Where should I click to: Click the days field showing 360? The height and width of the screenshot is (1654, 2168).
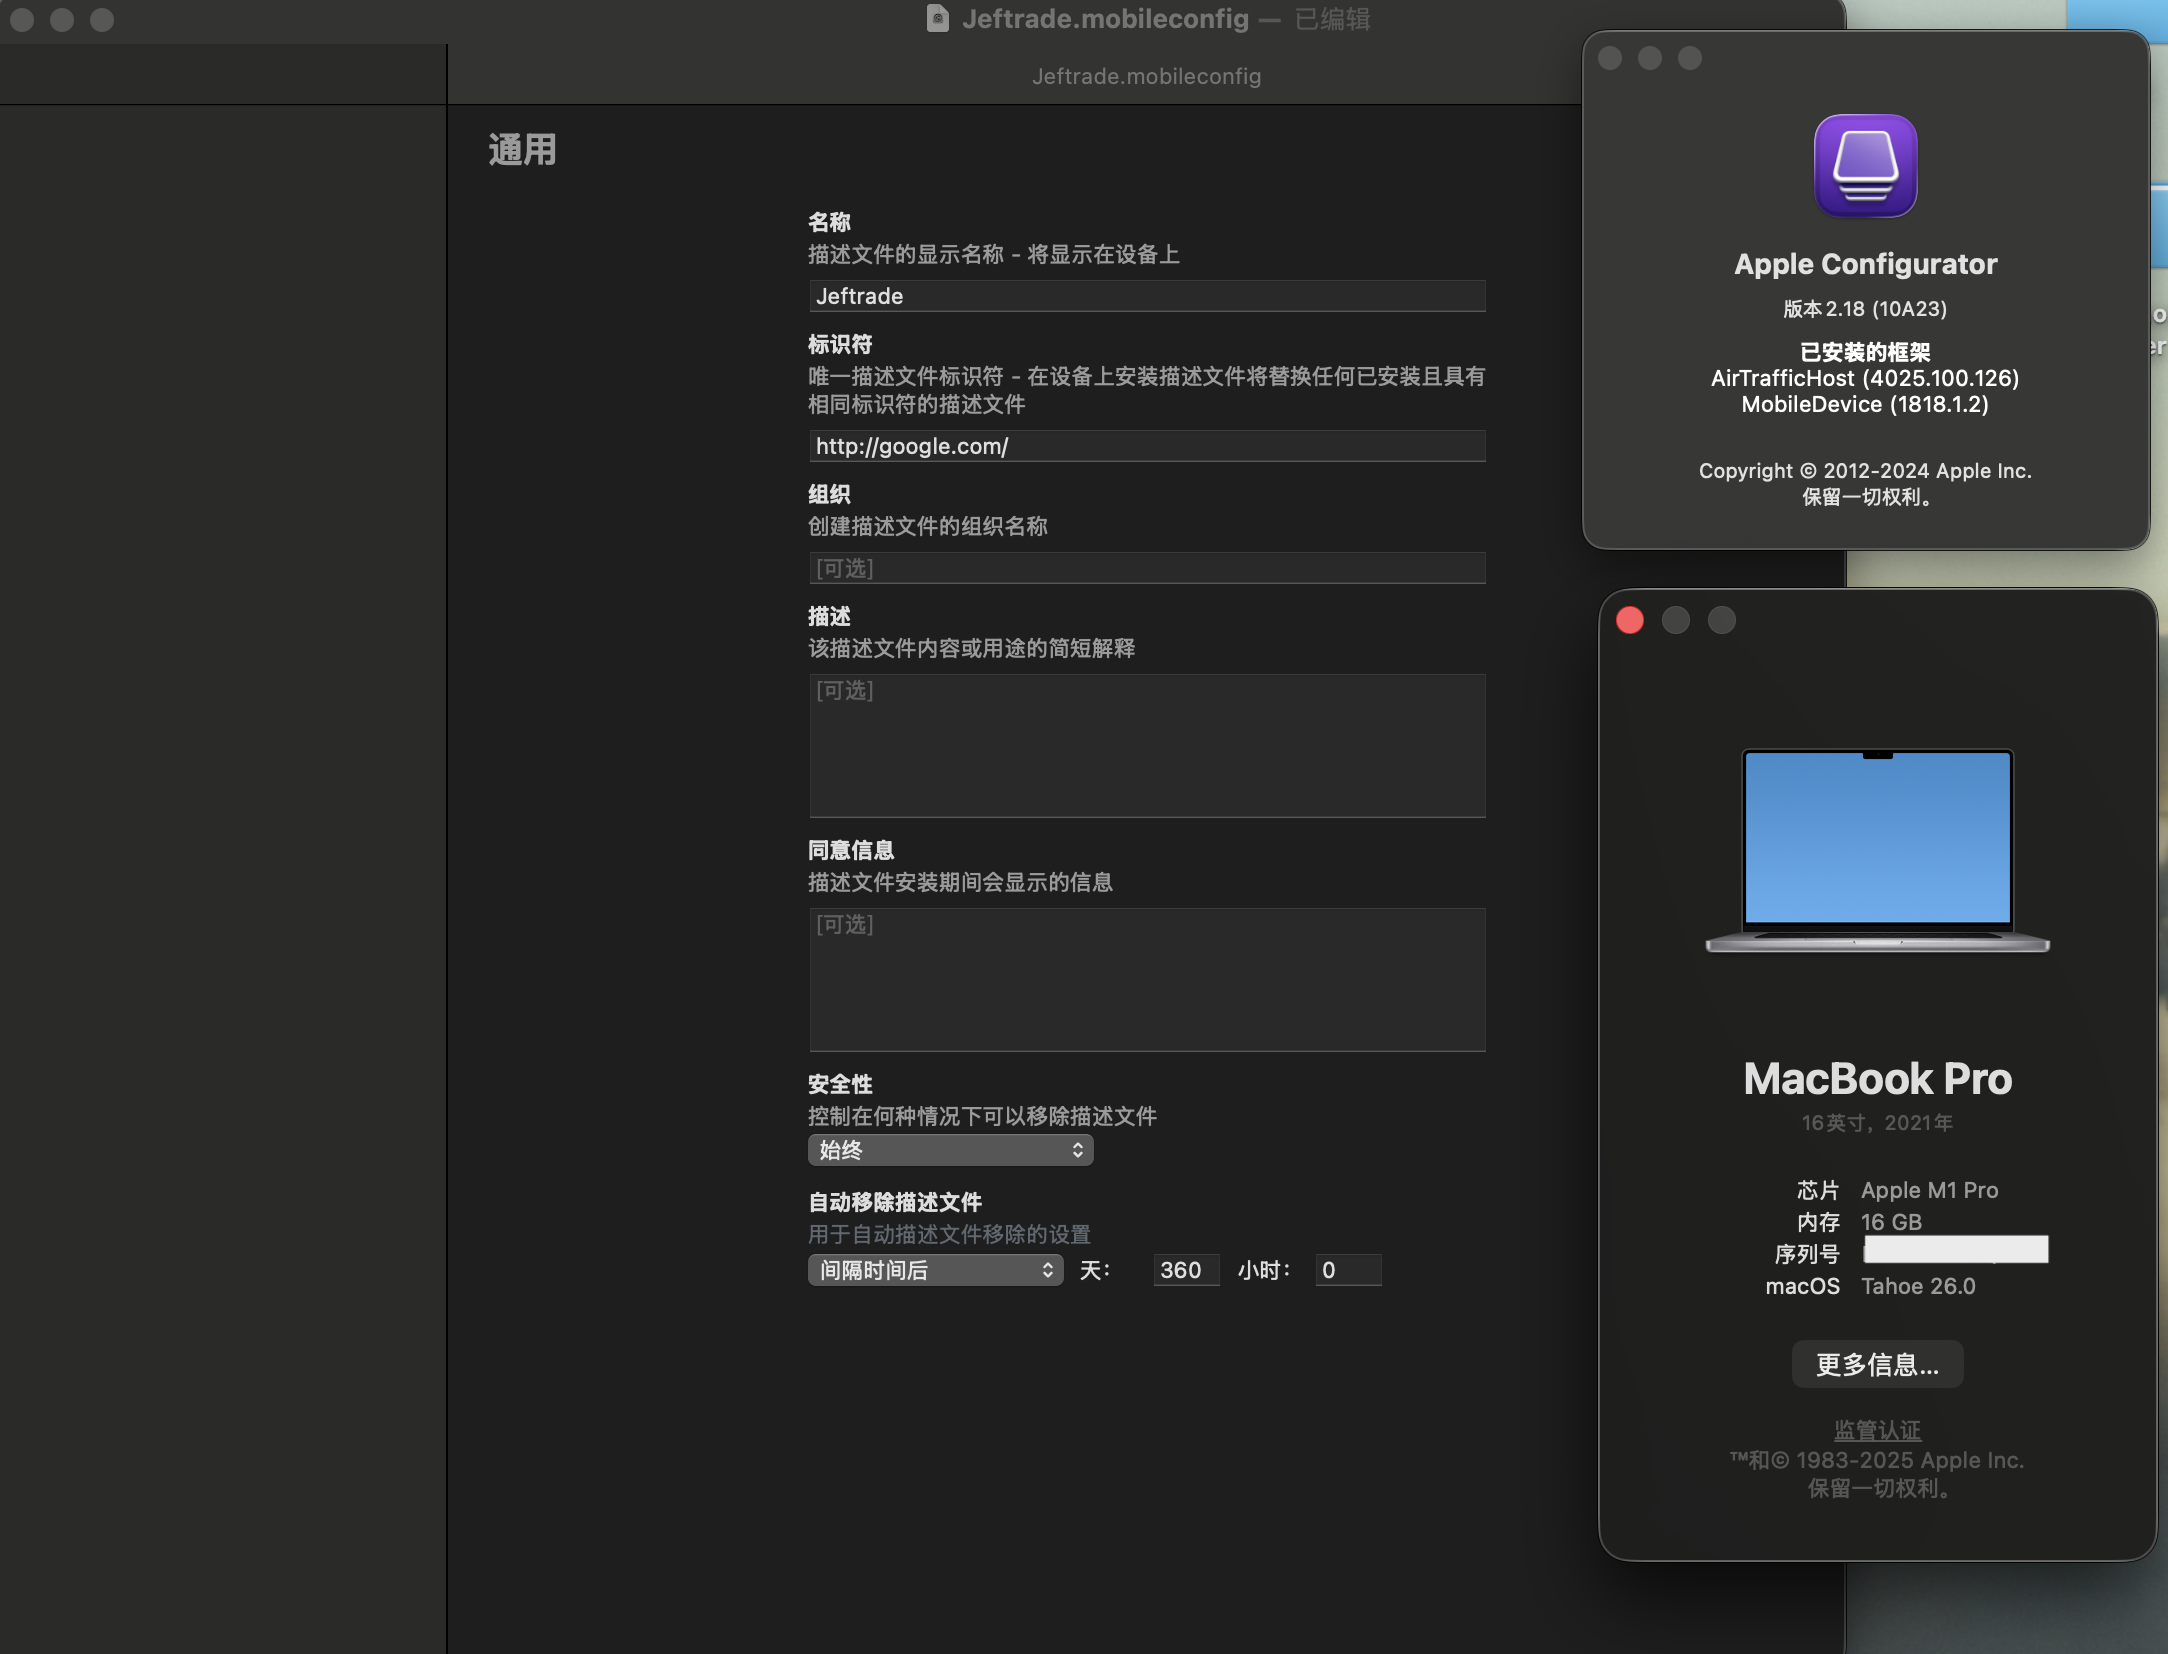(x=1185, y=1270)
